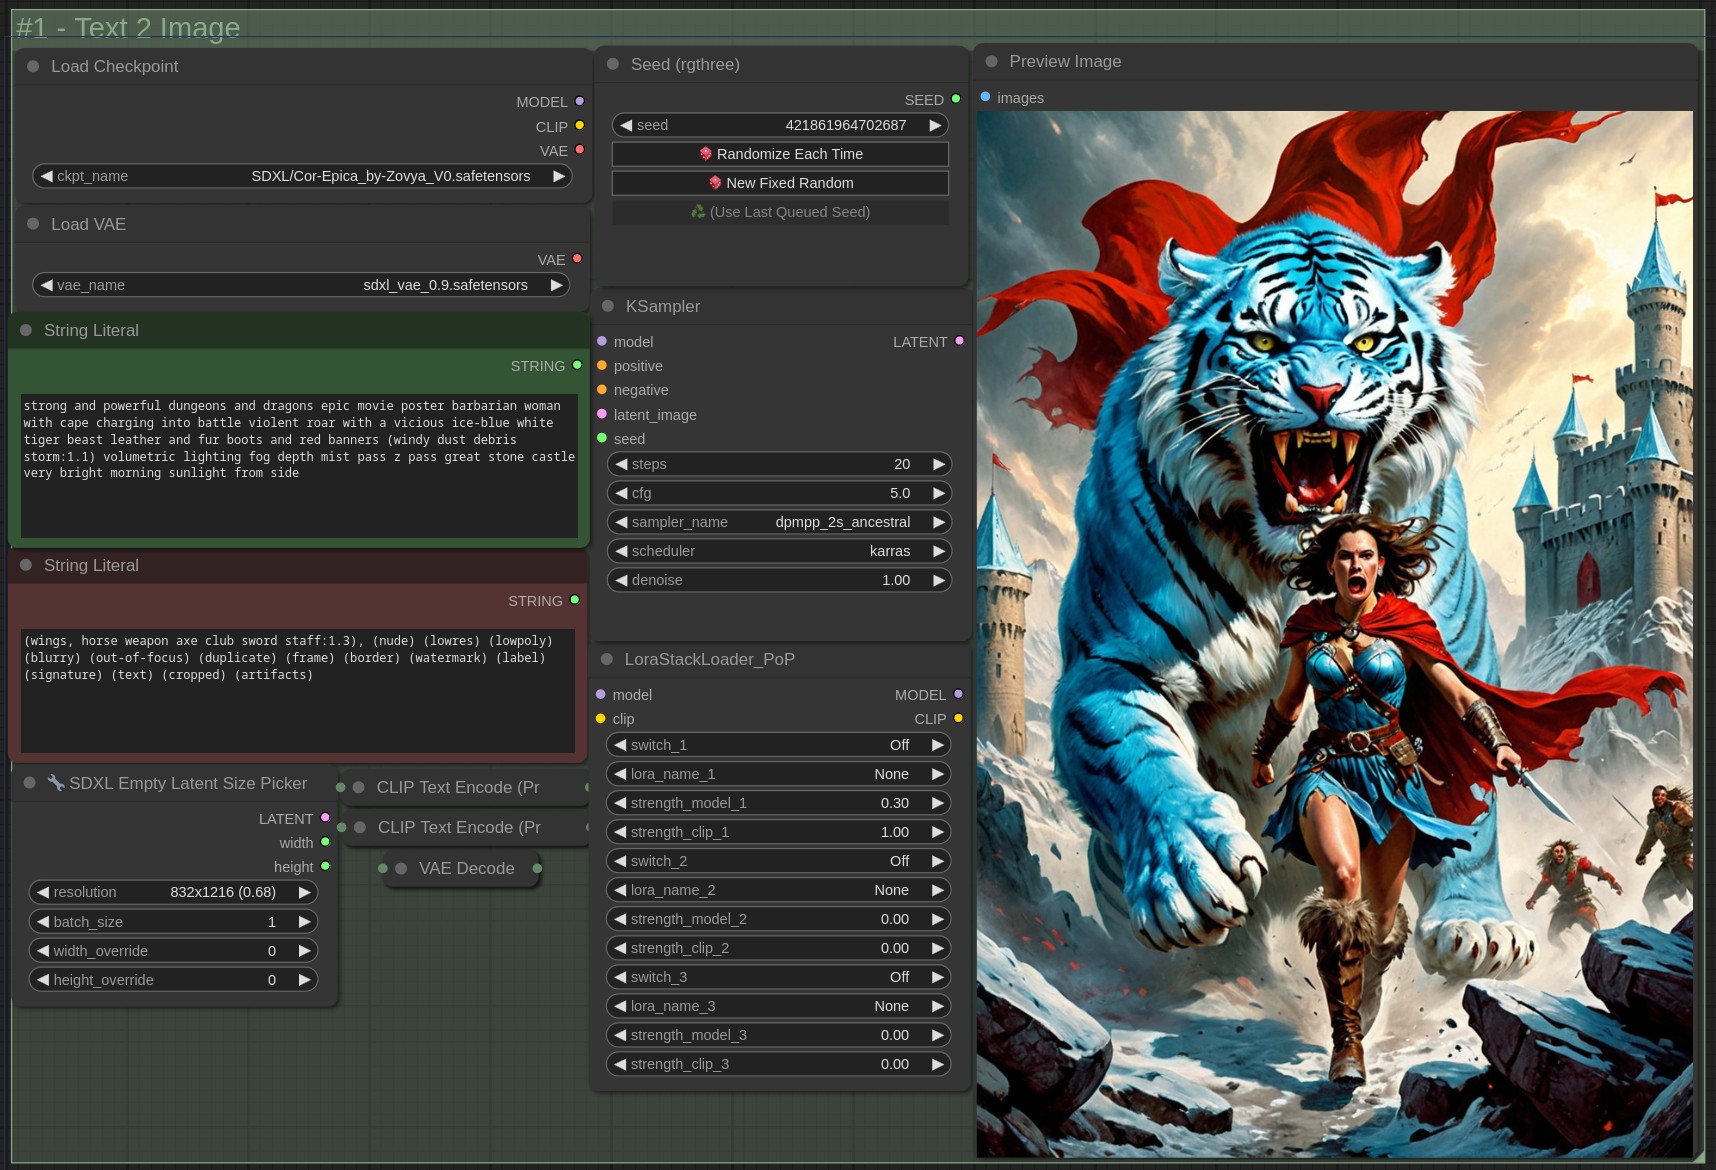Toggle switch_2 in the LoRA stack loader

[778, 861]
